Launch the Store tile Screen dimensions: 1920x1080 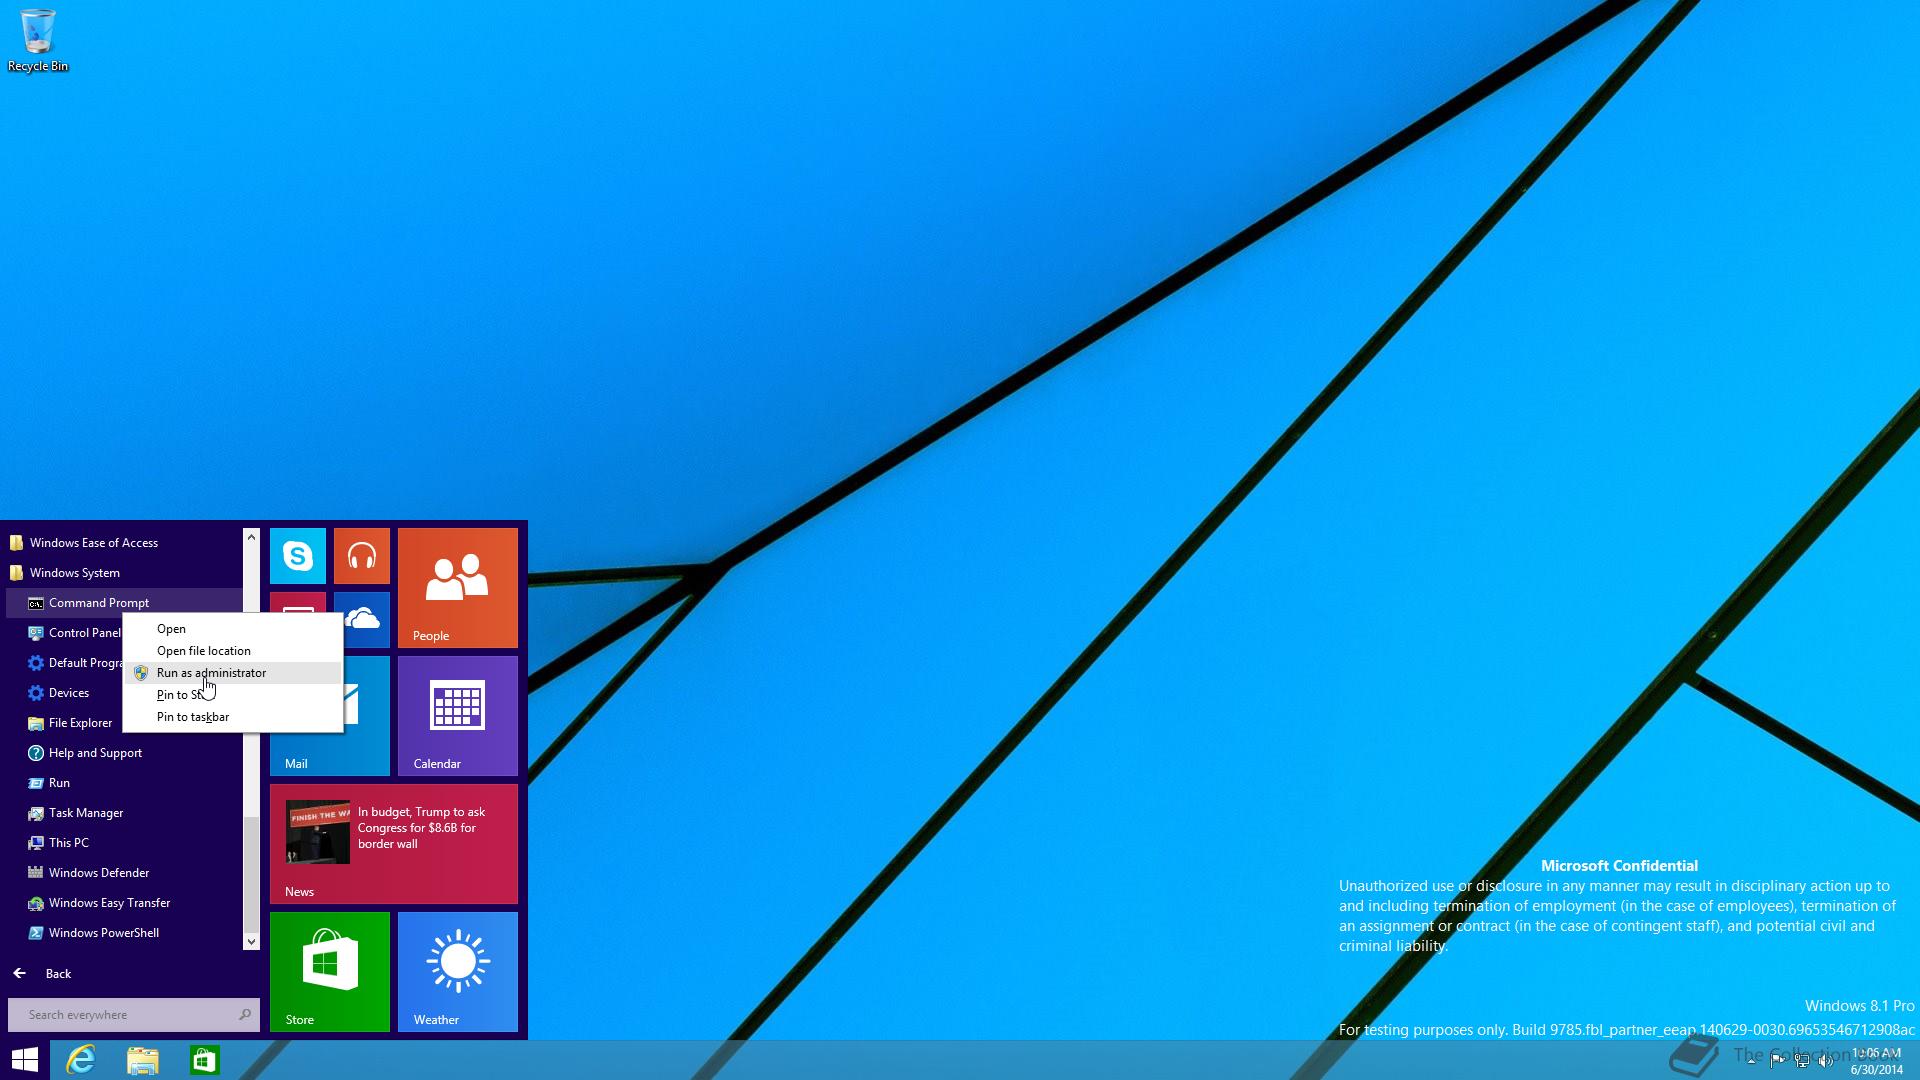point(330,972)
